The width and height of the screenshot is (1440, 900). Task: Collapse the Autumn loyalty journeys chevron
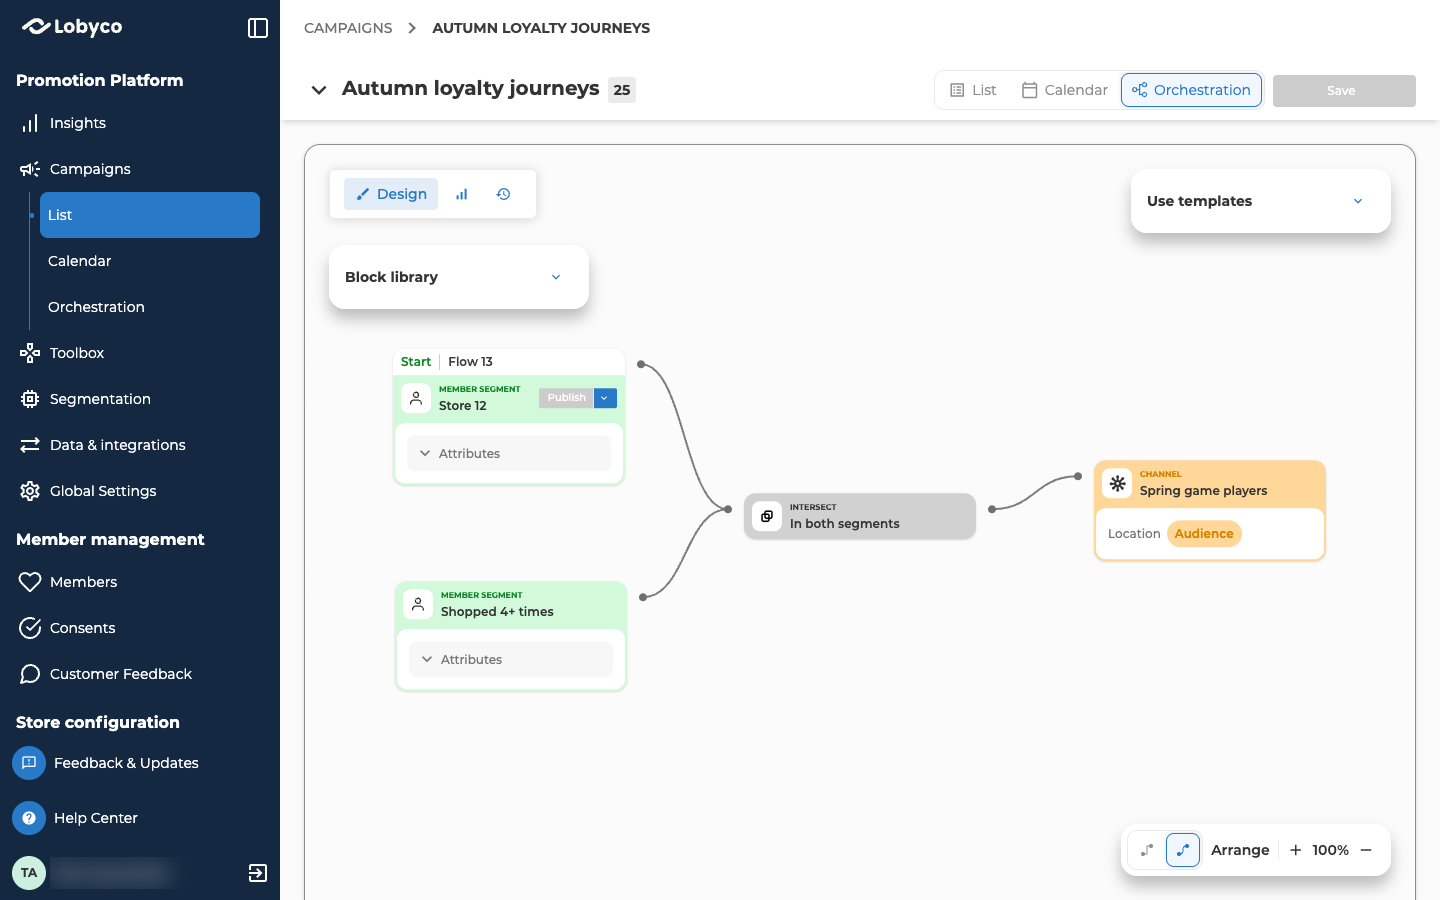pyautogui.click(x=319, y=90)
